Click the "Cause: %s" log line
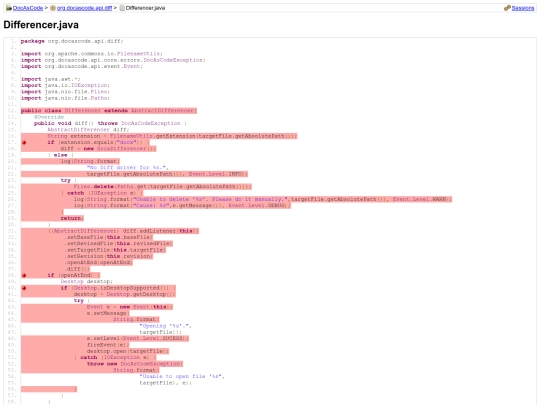This screenshot has width=540, height=405. 182,206
